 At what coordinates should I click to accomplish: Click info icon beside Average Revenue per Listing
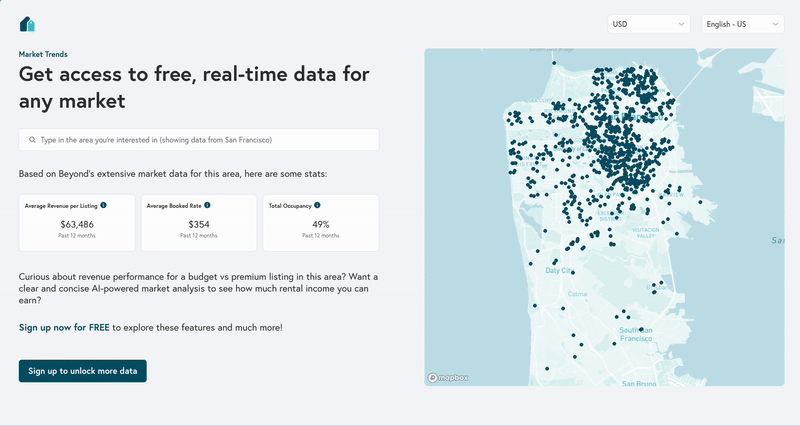tap(104, 205)
